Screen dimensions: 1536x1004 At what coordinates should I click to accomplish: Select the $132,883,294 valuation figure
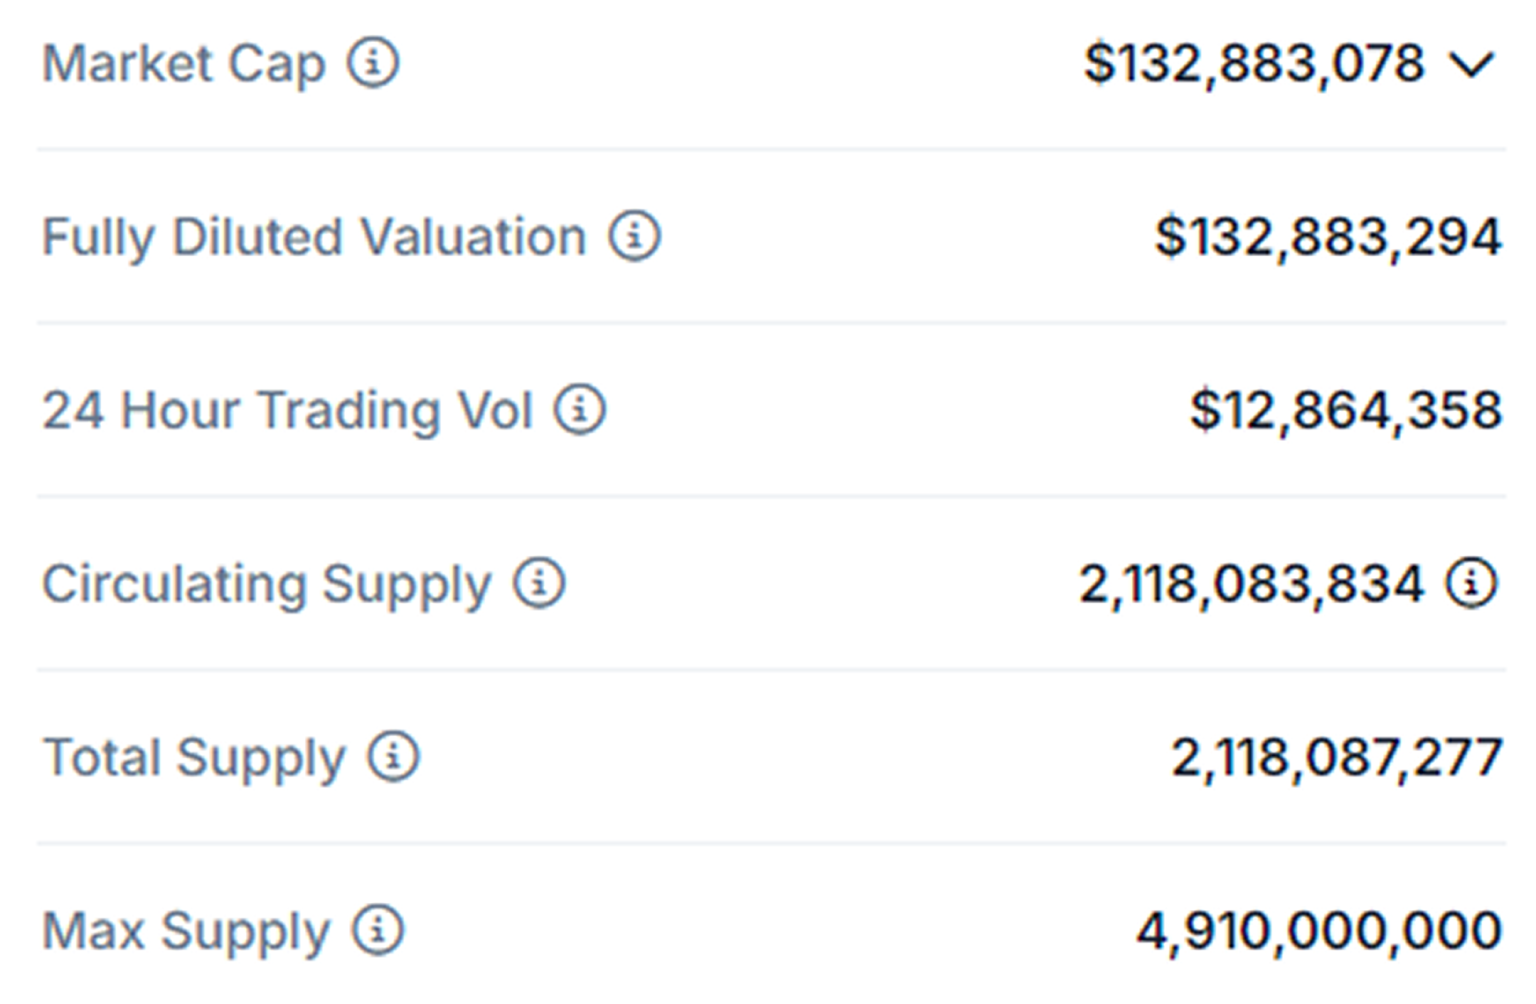tap(1328, 238)
